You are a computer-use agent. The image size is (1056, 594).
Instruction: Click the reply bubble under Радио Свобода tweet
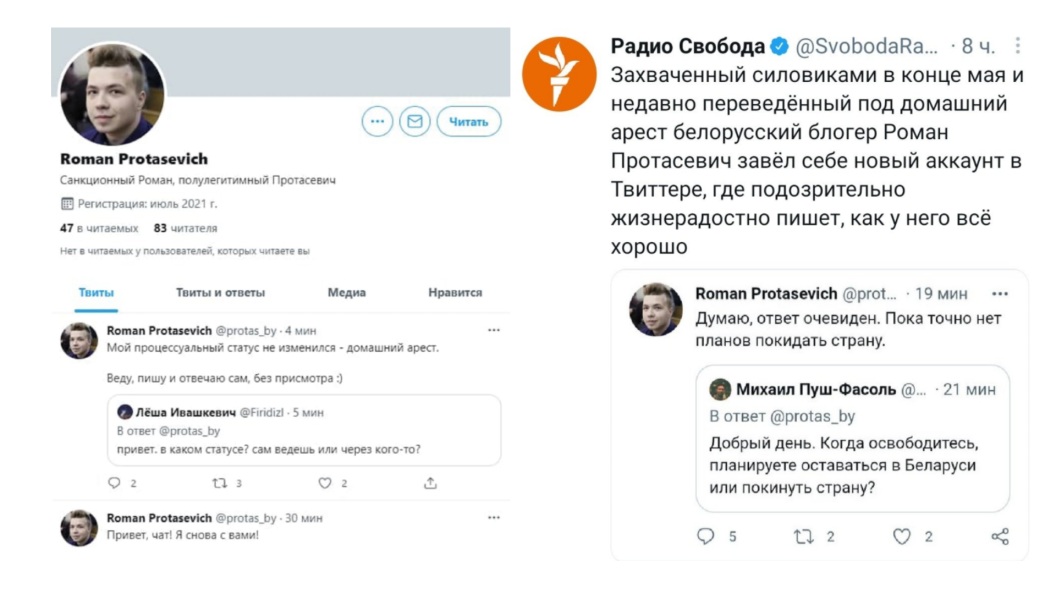point(706,537)
